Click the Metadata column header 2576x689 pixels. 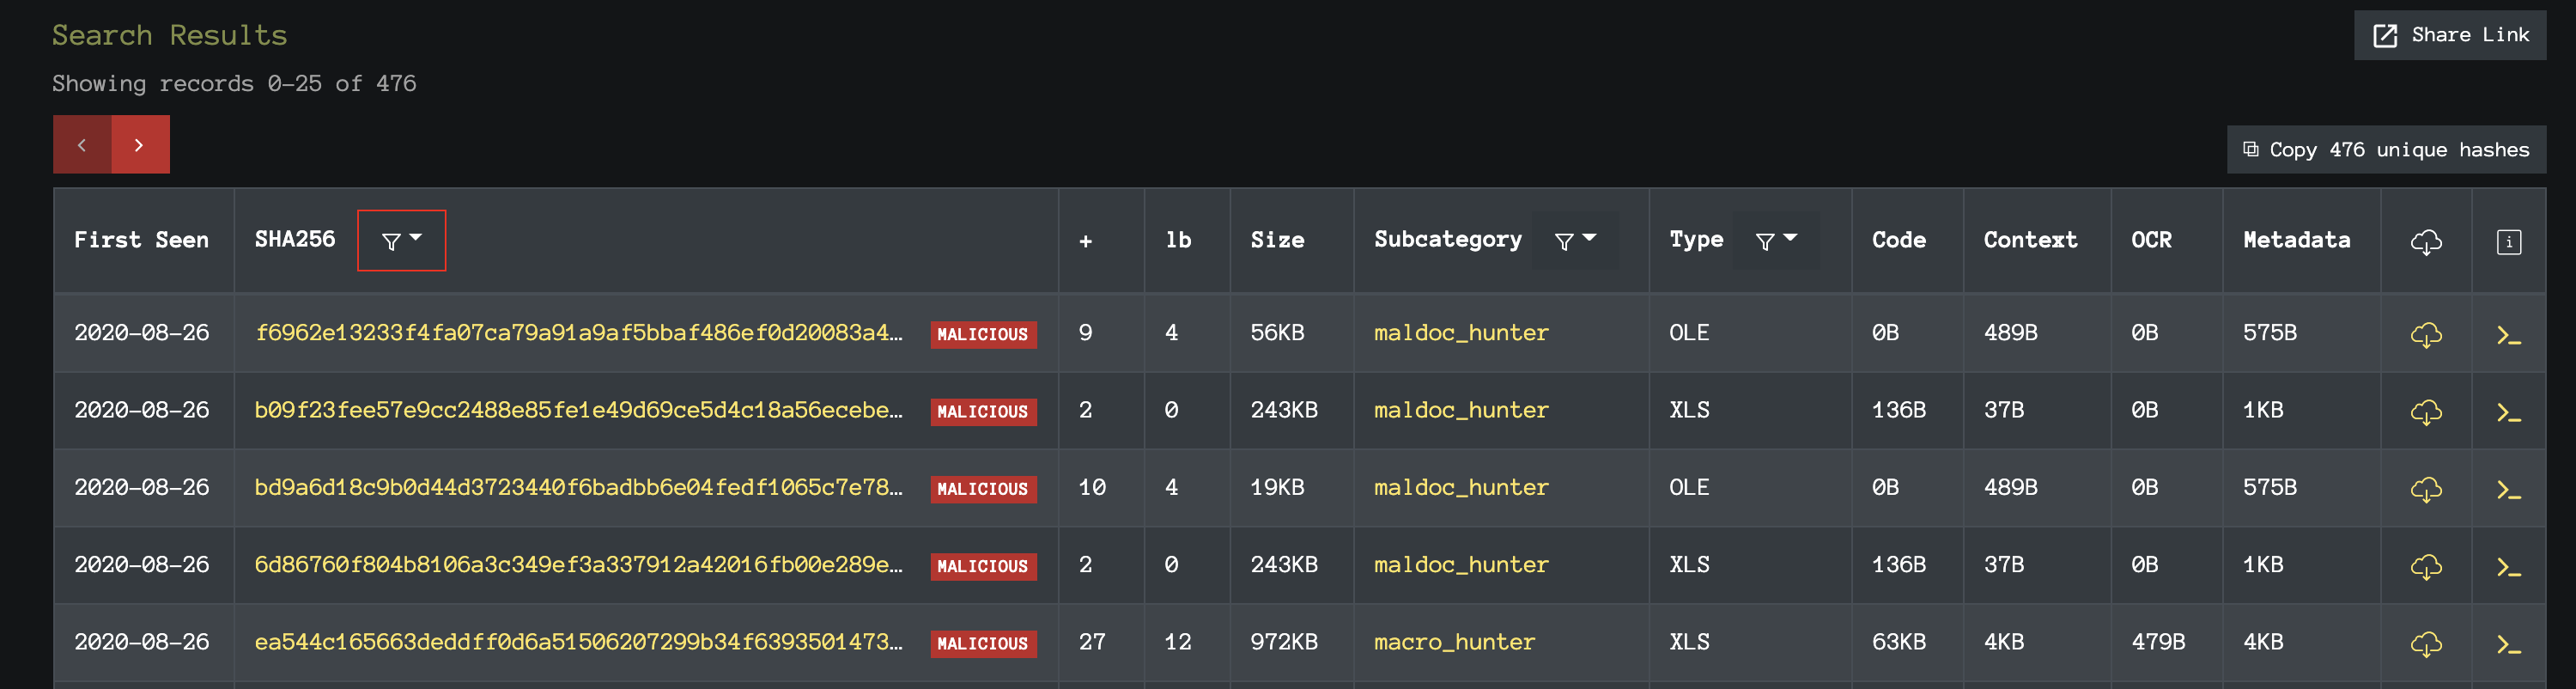pos(2296,240)
